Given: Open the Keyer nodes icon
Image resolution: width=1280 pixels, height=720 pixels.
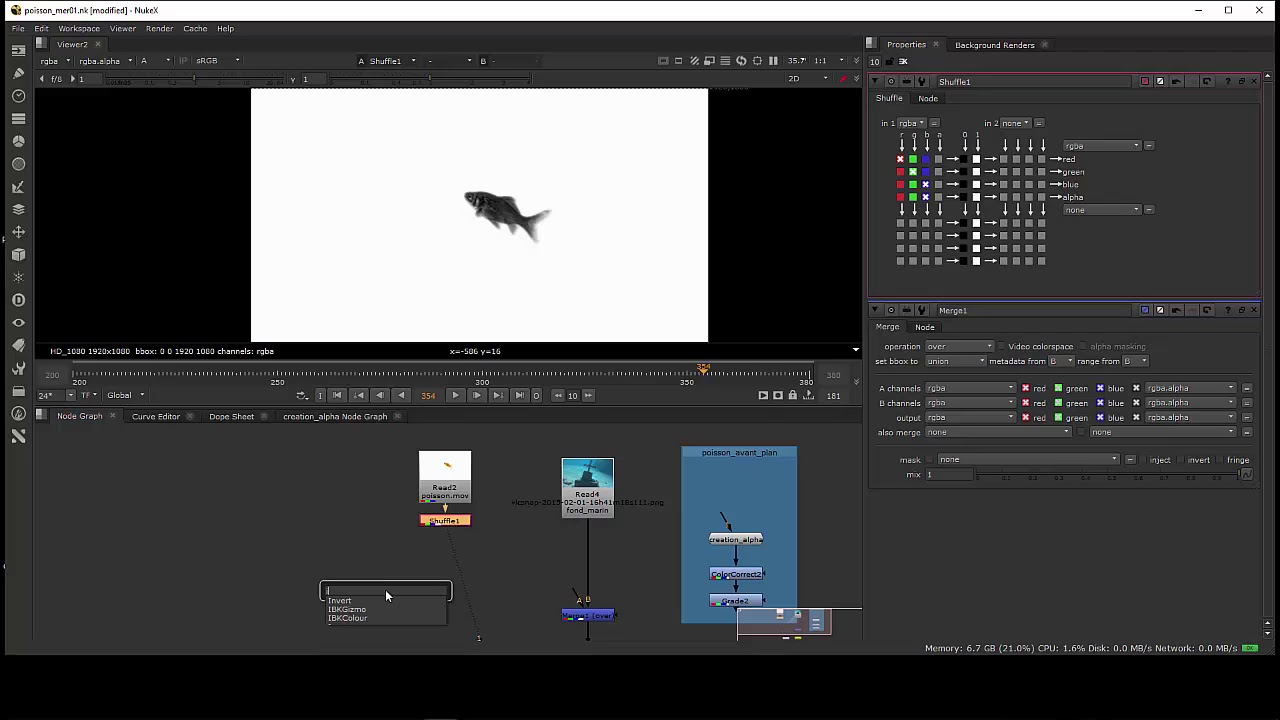Looking at the screenshot, I should [18, 187].
